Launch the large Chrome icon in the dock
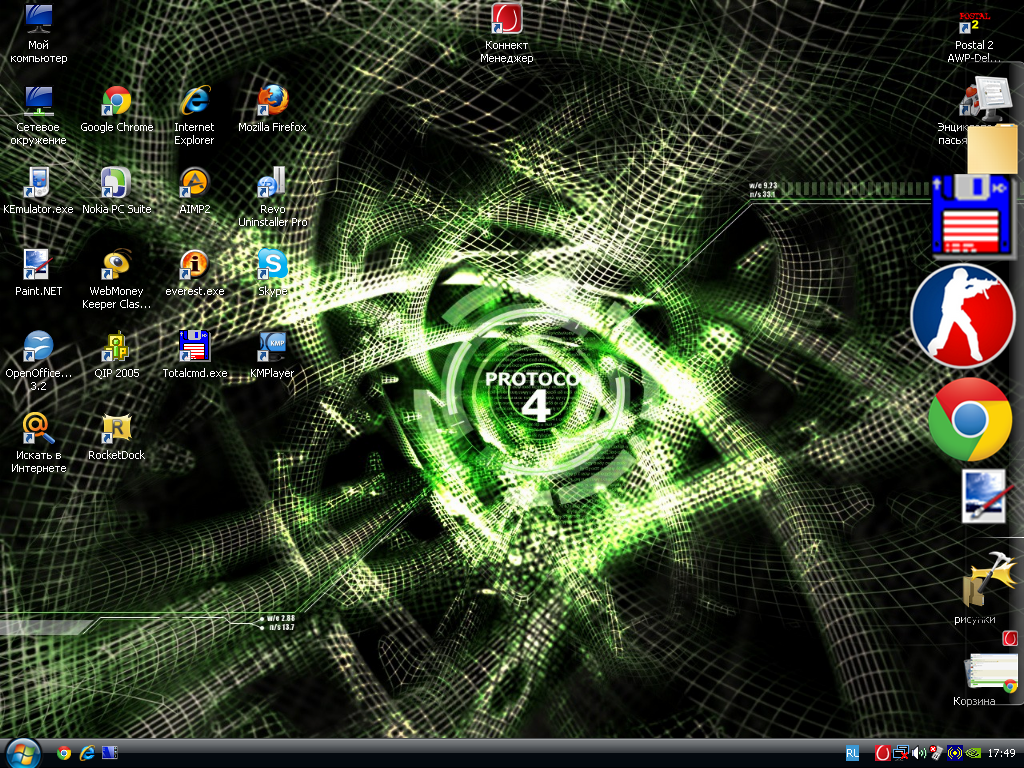 coord(969,419)
